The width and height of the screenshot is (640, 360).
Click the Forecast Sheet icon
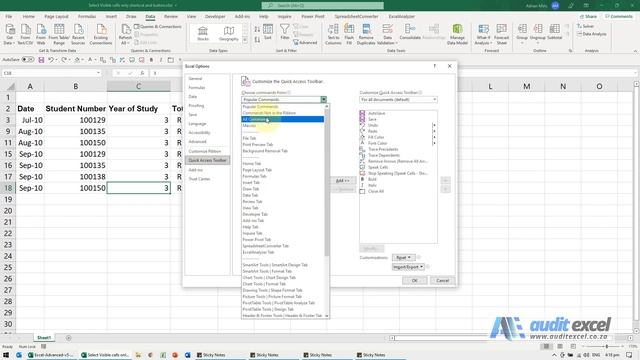[x=502, y=34]
